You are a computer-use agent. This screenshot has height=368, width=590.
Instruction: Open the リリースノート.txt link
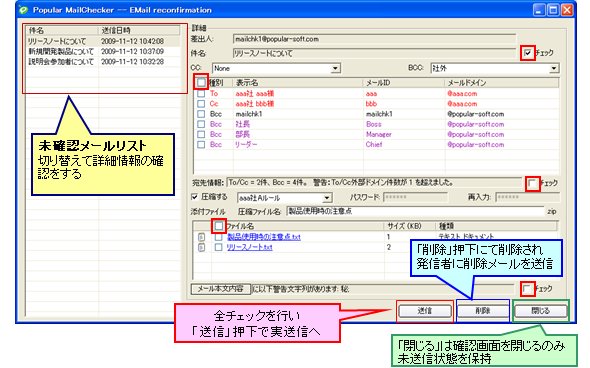(x=249, y=247)
